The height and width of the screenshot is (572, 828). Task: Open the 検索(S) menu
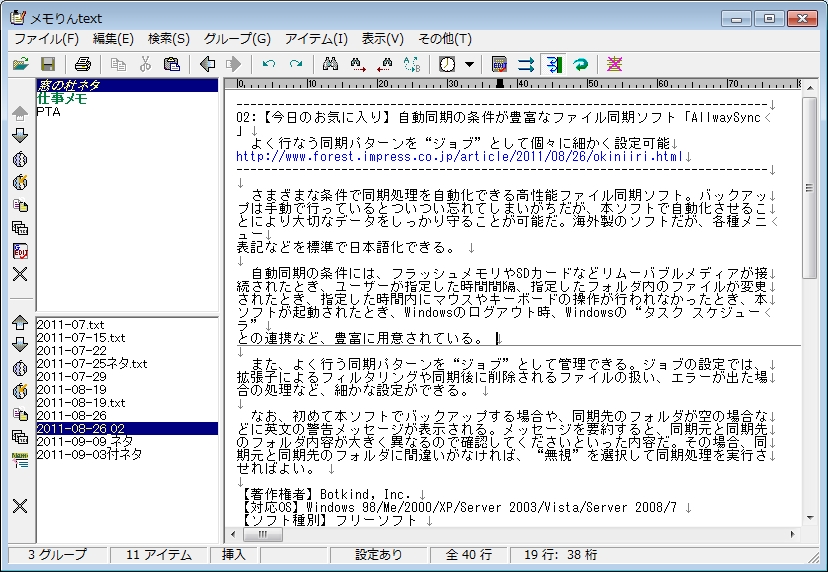point(168,39)
